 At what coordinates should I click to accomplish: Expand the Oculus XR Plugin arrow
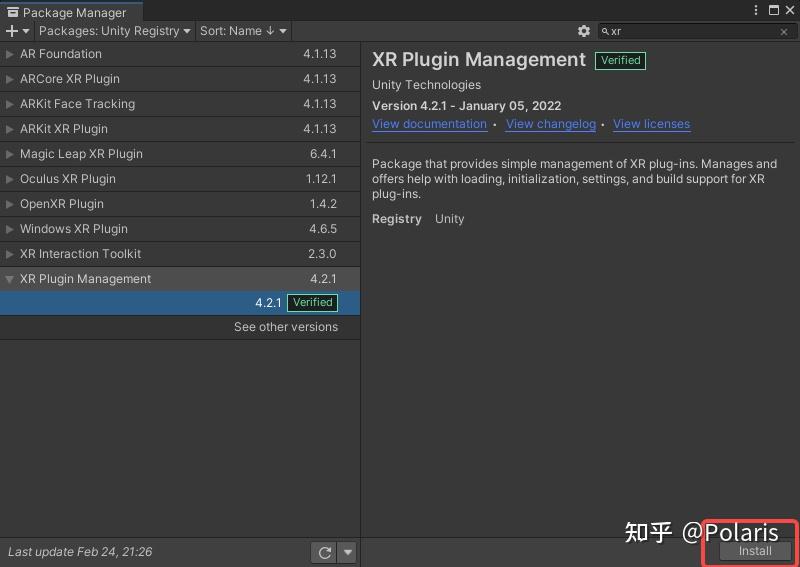tap(9, 179)
